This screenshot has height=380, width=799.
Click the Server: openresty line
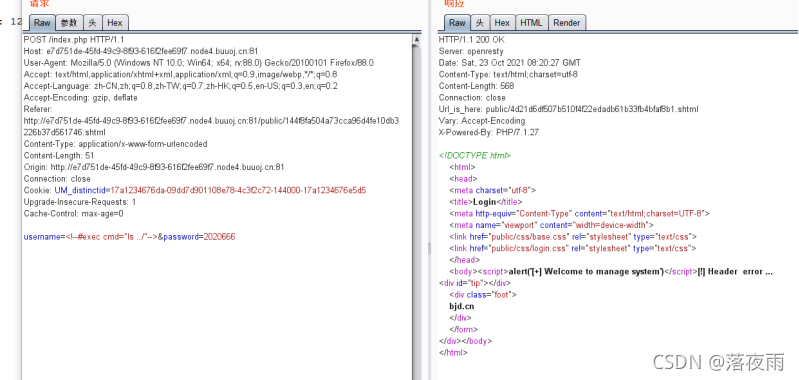pos(471,51)
